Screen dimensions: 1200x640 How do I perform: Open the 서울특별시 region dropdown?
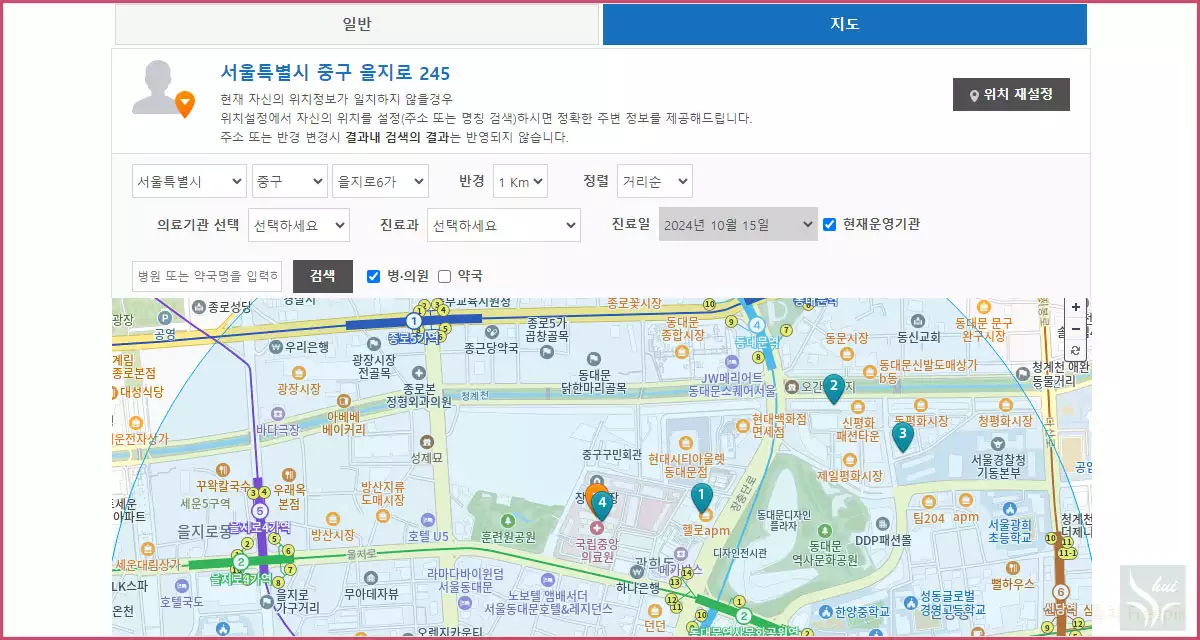pos(189,181)
